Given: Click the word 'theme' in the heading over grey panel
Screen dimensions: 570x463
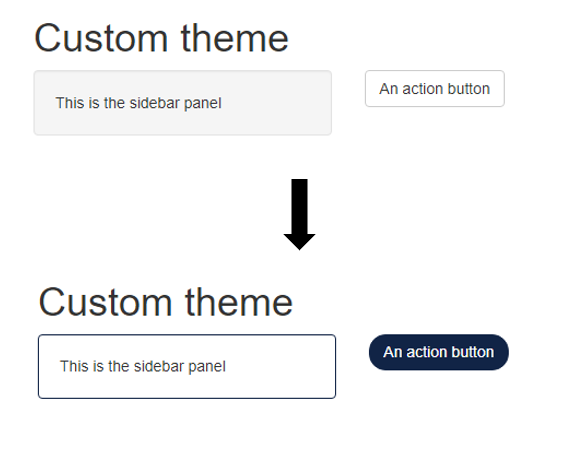Looking at the screenshot, I should (x=235, y=38).
